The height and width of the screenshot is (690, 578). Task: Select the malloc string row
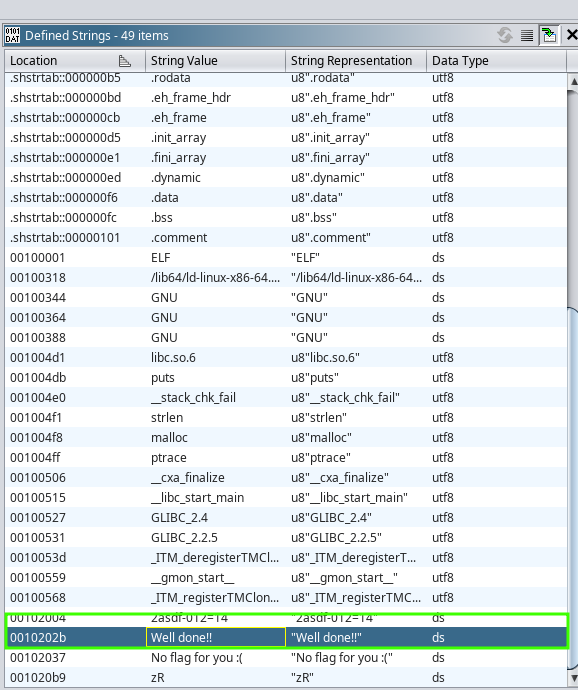tap(286, 437)
